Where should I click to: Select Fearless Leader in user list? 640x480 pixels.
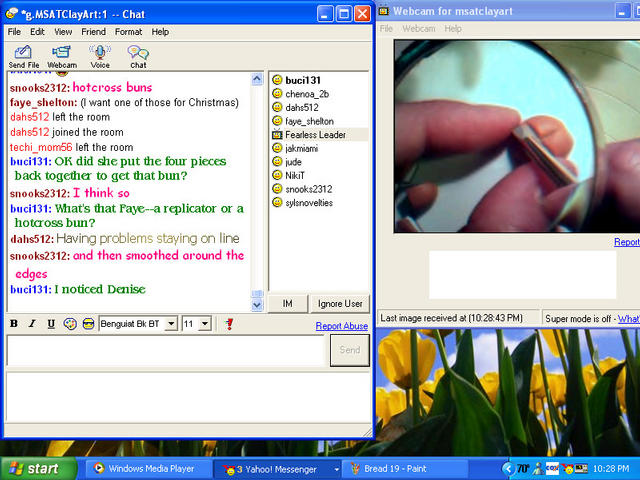click(x=316, y=135)
